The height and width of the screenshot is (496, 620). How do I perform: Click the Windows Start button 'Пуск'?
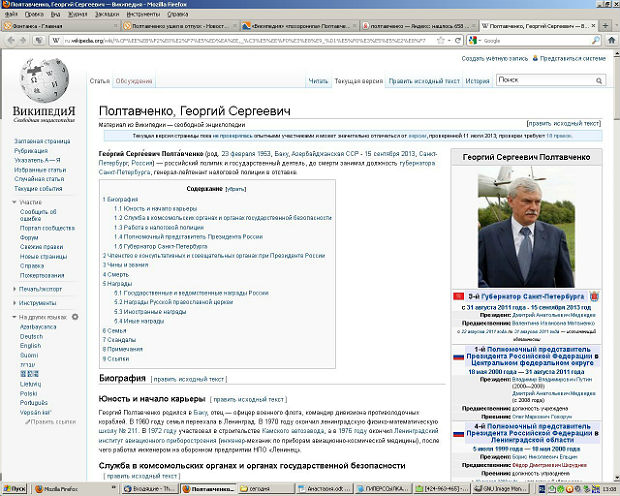(14, 488)
